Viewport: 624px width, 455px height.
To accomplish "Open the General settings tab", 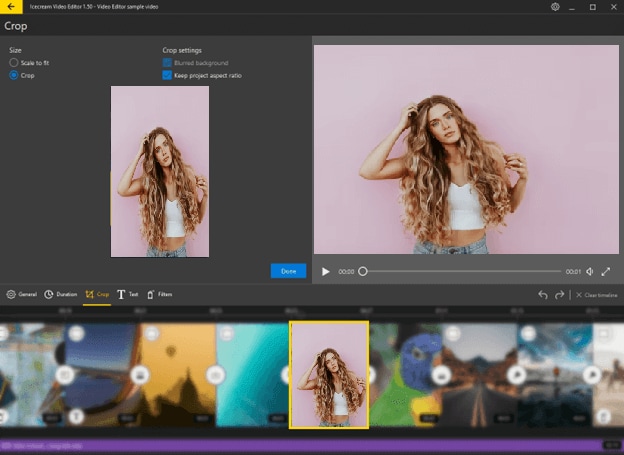I will pyautogui.click(x=22, y=295).
